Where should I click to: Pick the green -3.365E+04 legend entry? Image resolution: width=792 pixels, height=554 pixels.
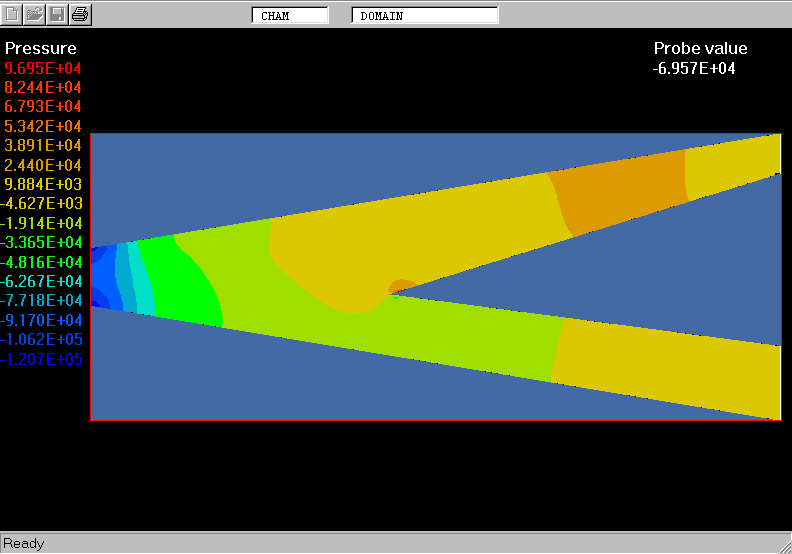[43, 242]
